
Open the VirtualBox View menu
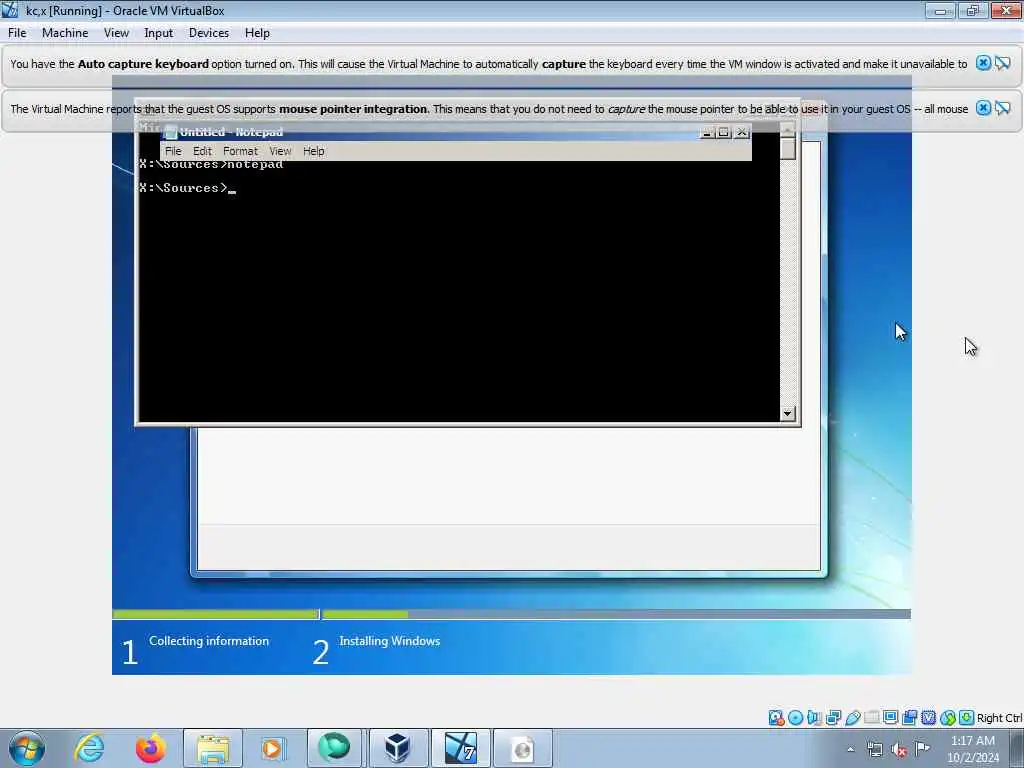116,33
